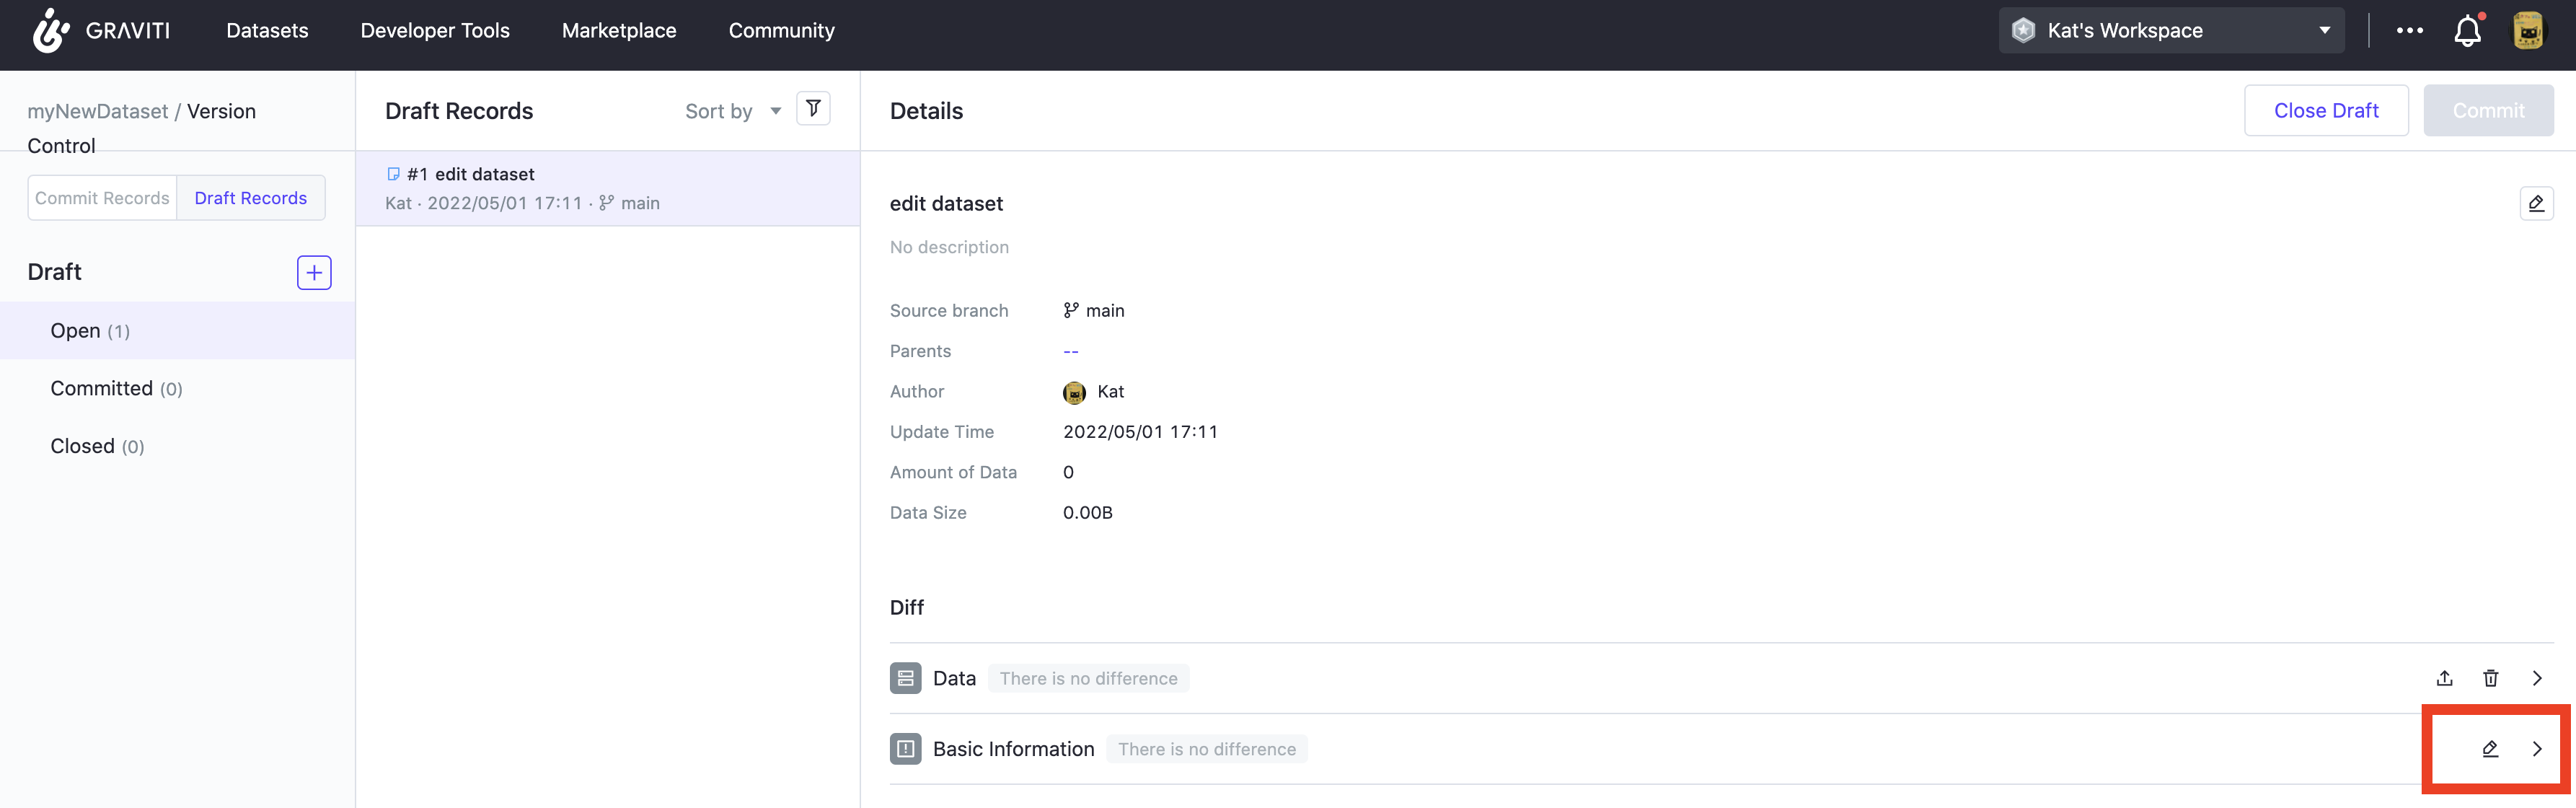
Task: Select the #1 edit dataset draft record
Action: click(x=608, y=188)
